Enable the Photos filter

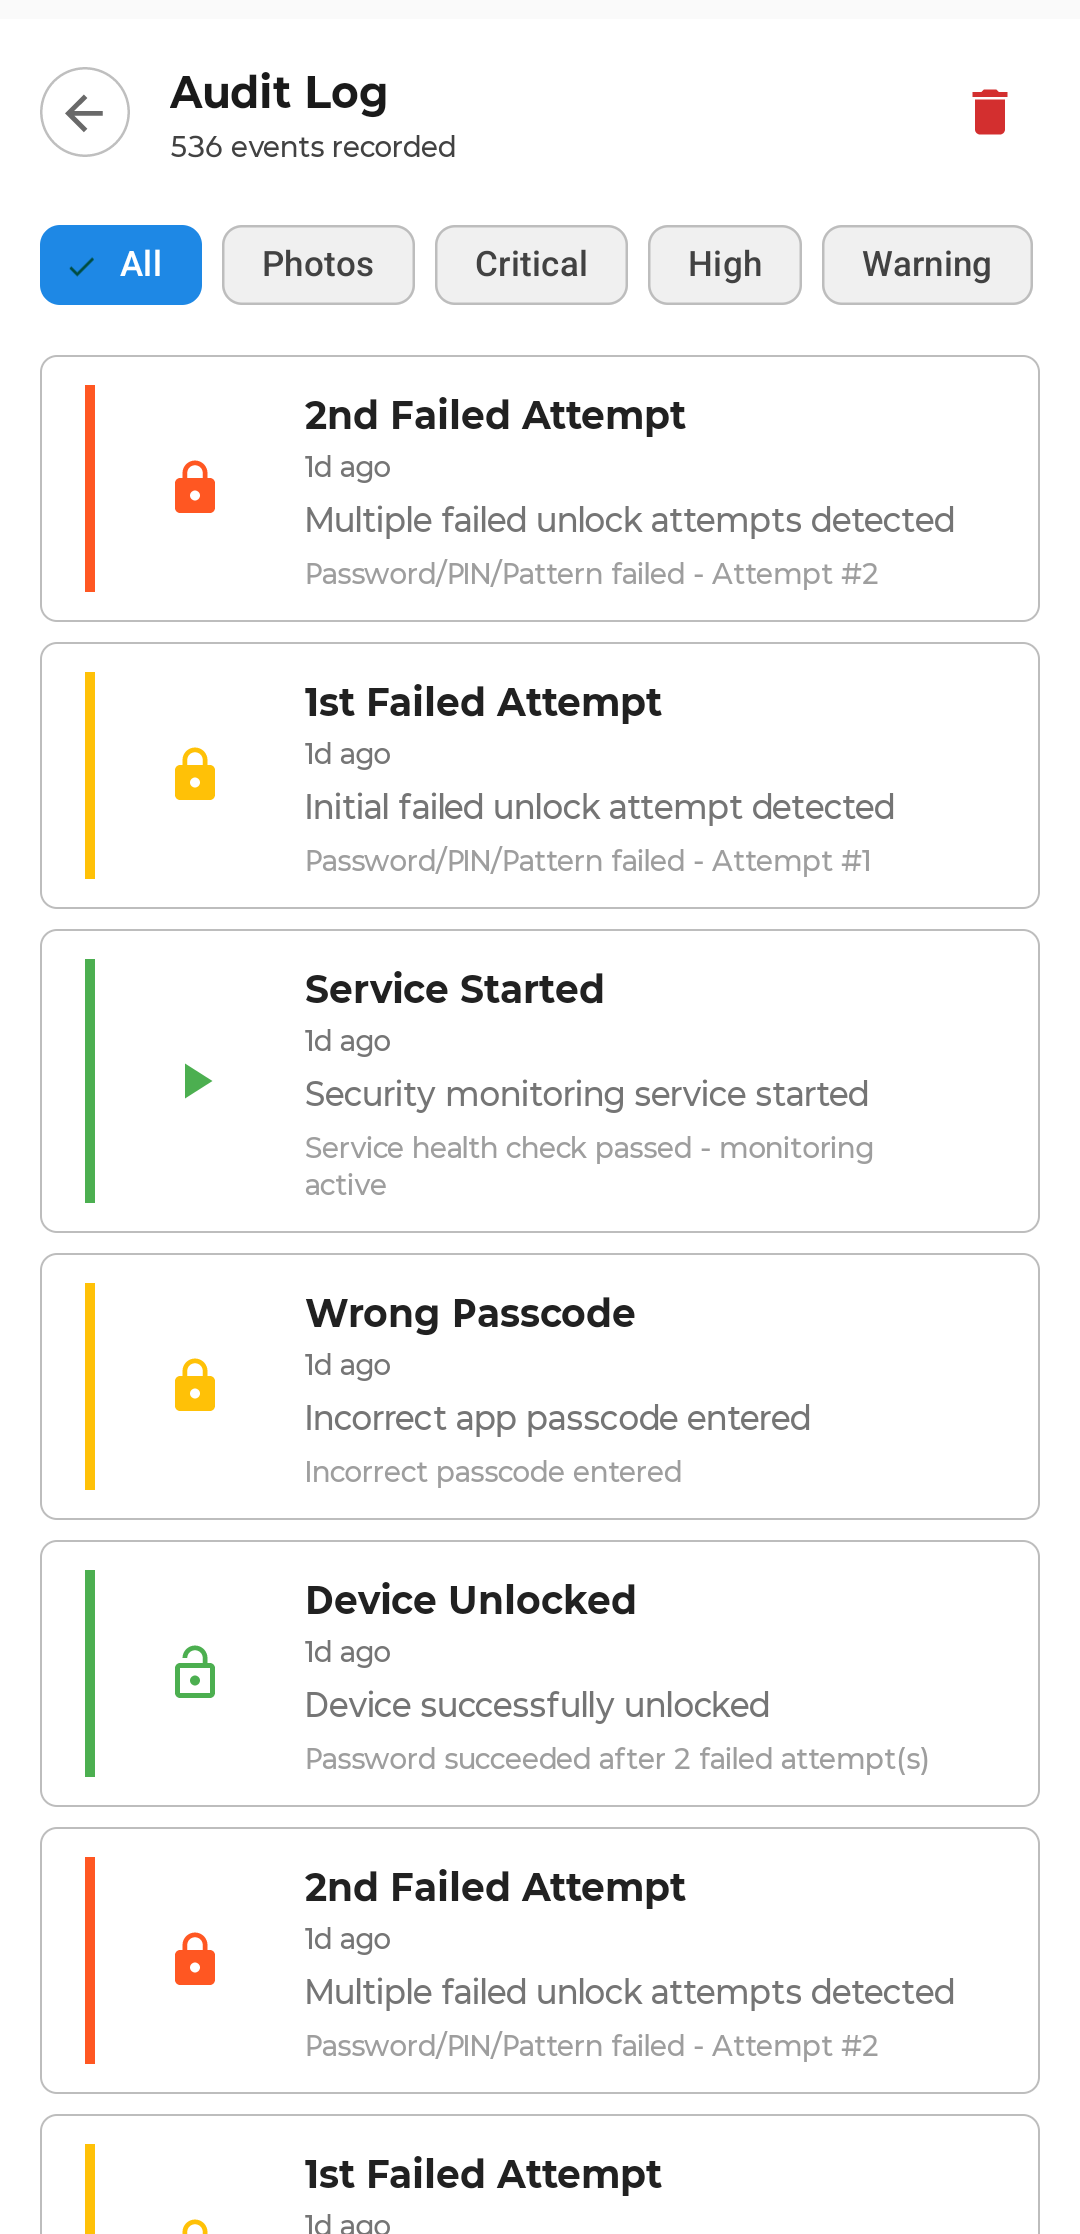click(318, 264)
